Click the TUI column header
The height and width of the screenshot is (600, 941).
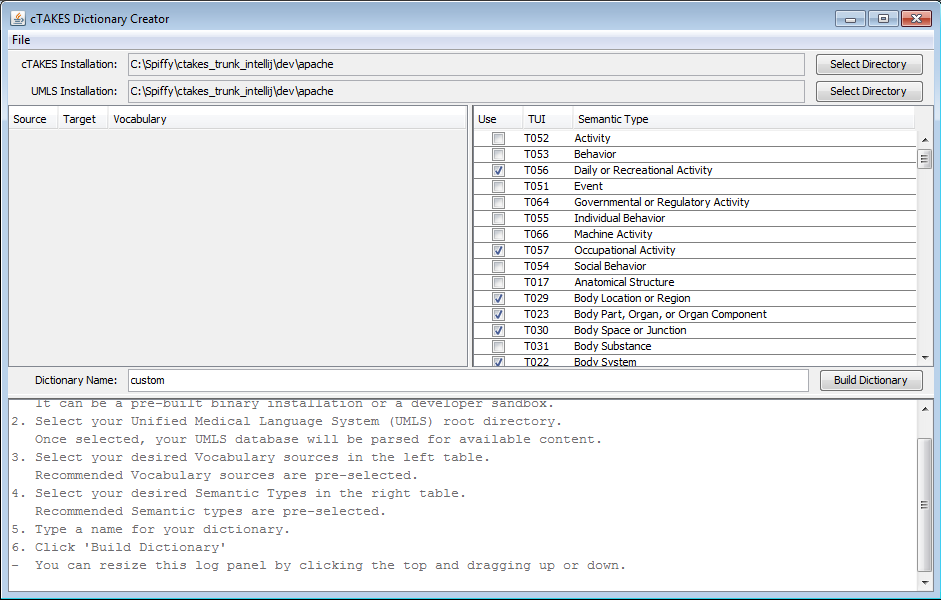pyautogui.click(x=547, y=119)
